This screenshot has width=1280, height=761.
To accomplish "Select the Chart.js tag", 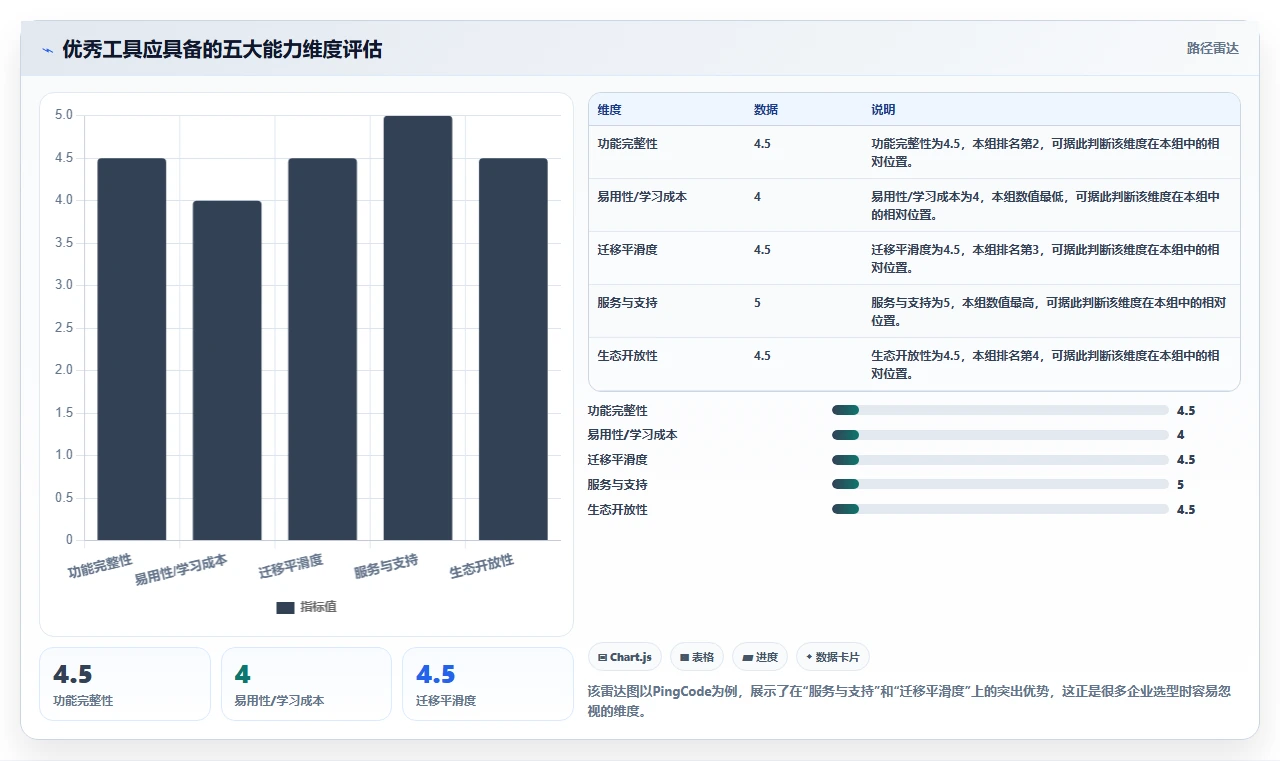I will tap(624, 657).
